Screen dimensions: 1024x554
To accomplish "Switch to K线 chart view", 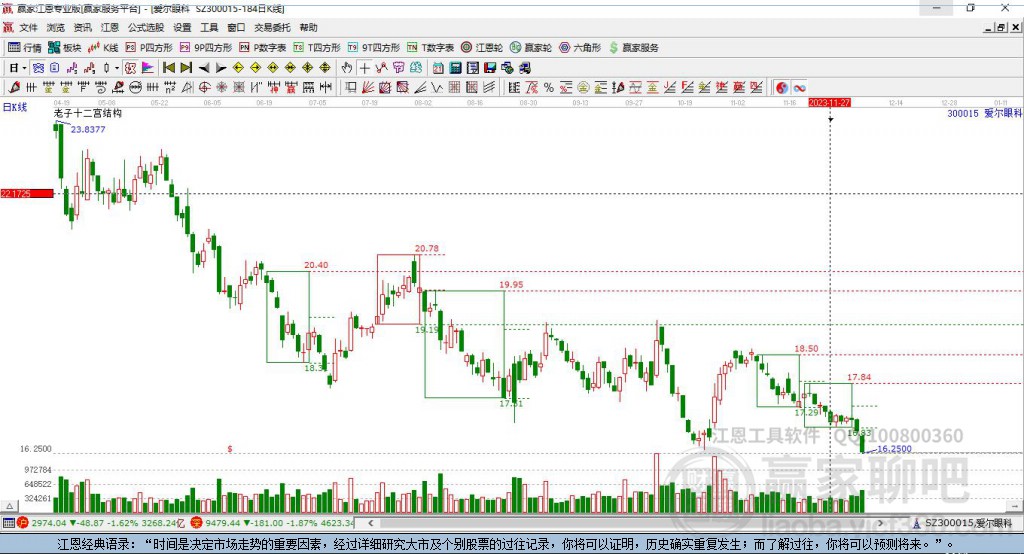I will click(103, 48).
